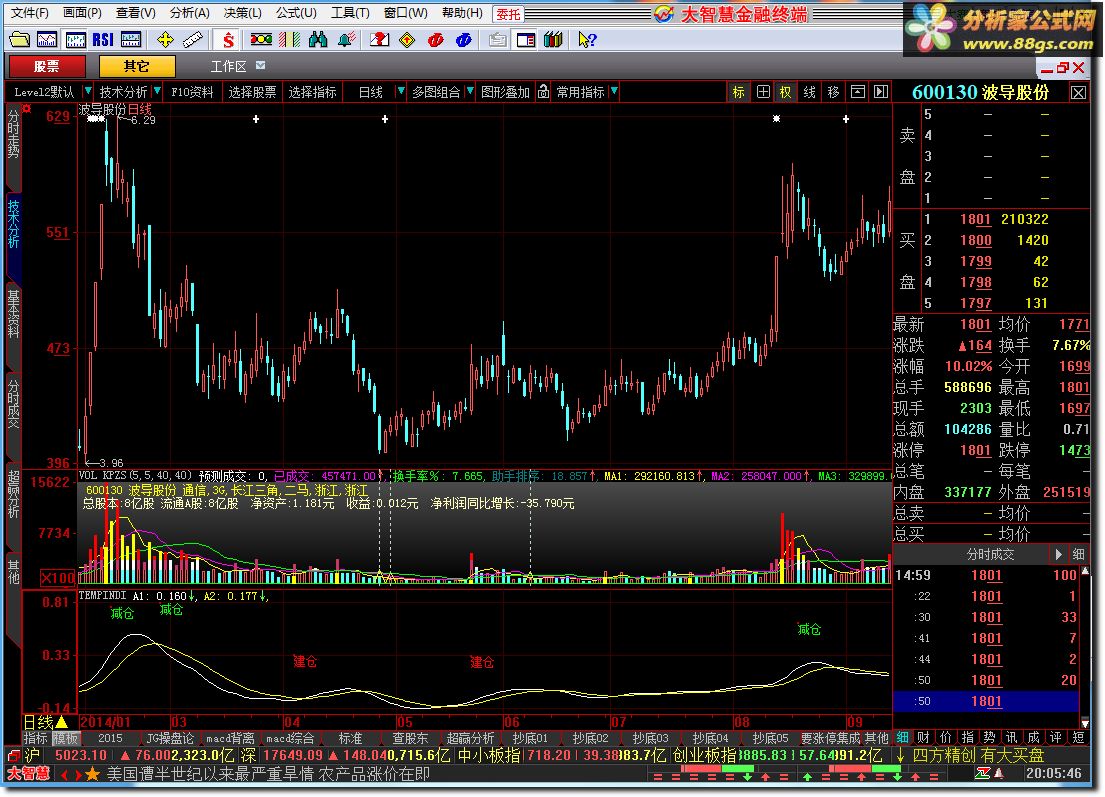Click the 日线 period label at chart bottom

click(38, 722)
